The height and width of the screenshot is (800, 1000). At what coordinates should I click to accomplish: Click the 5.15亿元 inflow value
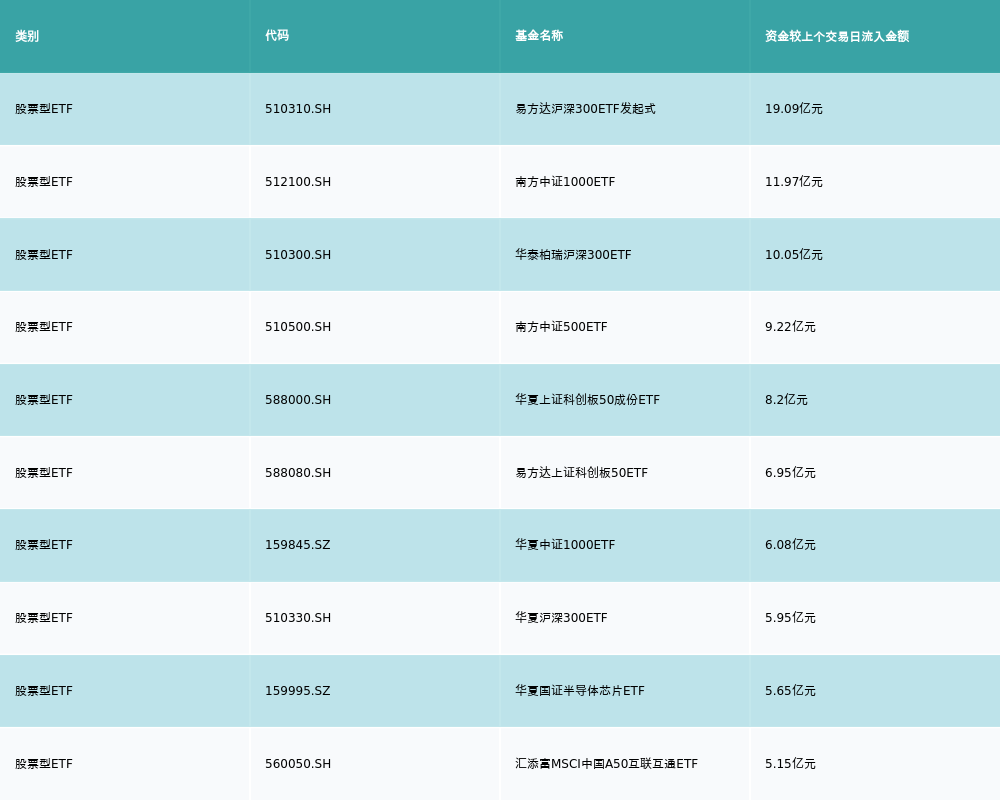click(790, 764)
